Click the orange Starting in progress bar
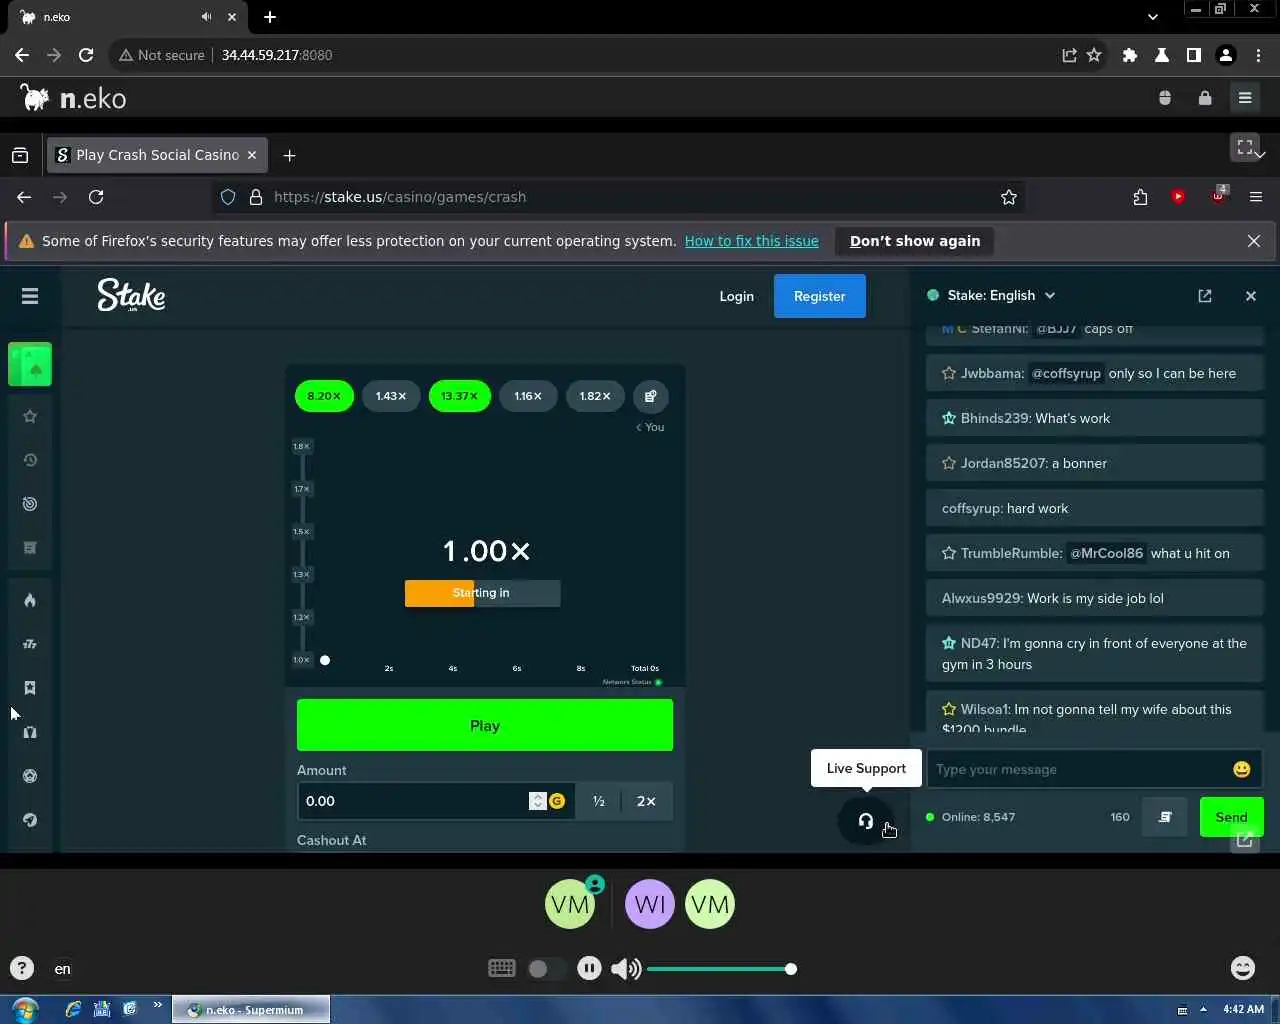The width and height of the screenshot is (1280, 1024). pyautogui.click(x=482, y=593)
